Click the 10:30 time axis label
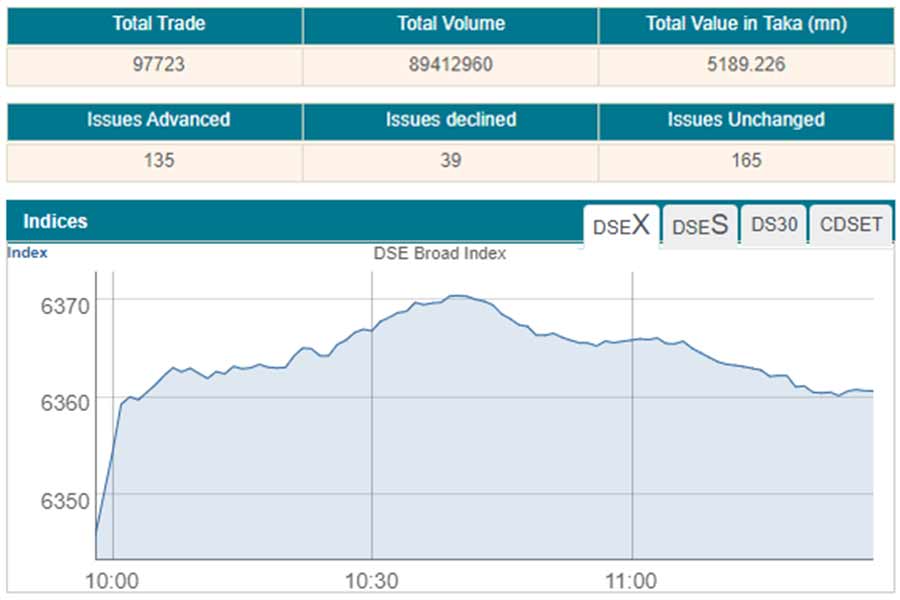900x600 pixels. [x=371, y=580]
